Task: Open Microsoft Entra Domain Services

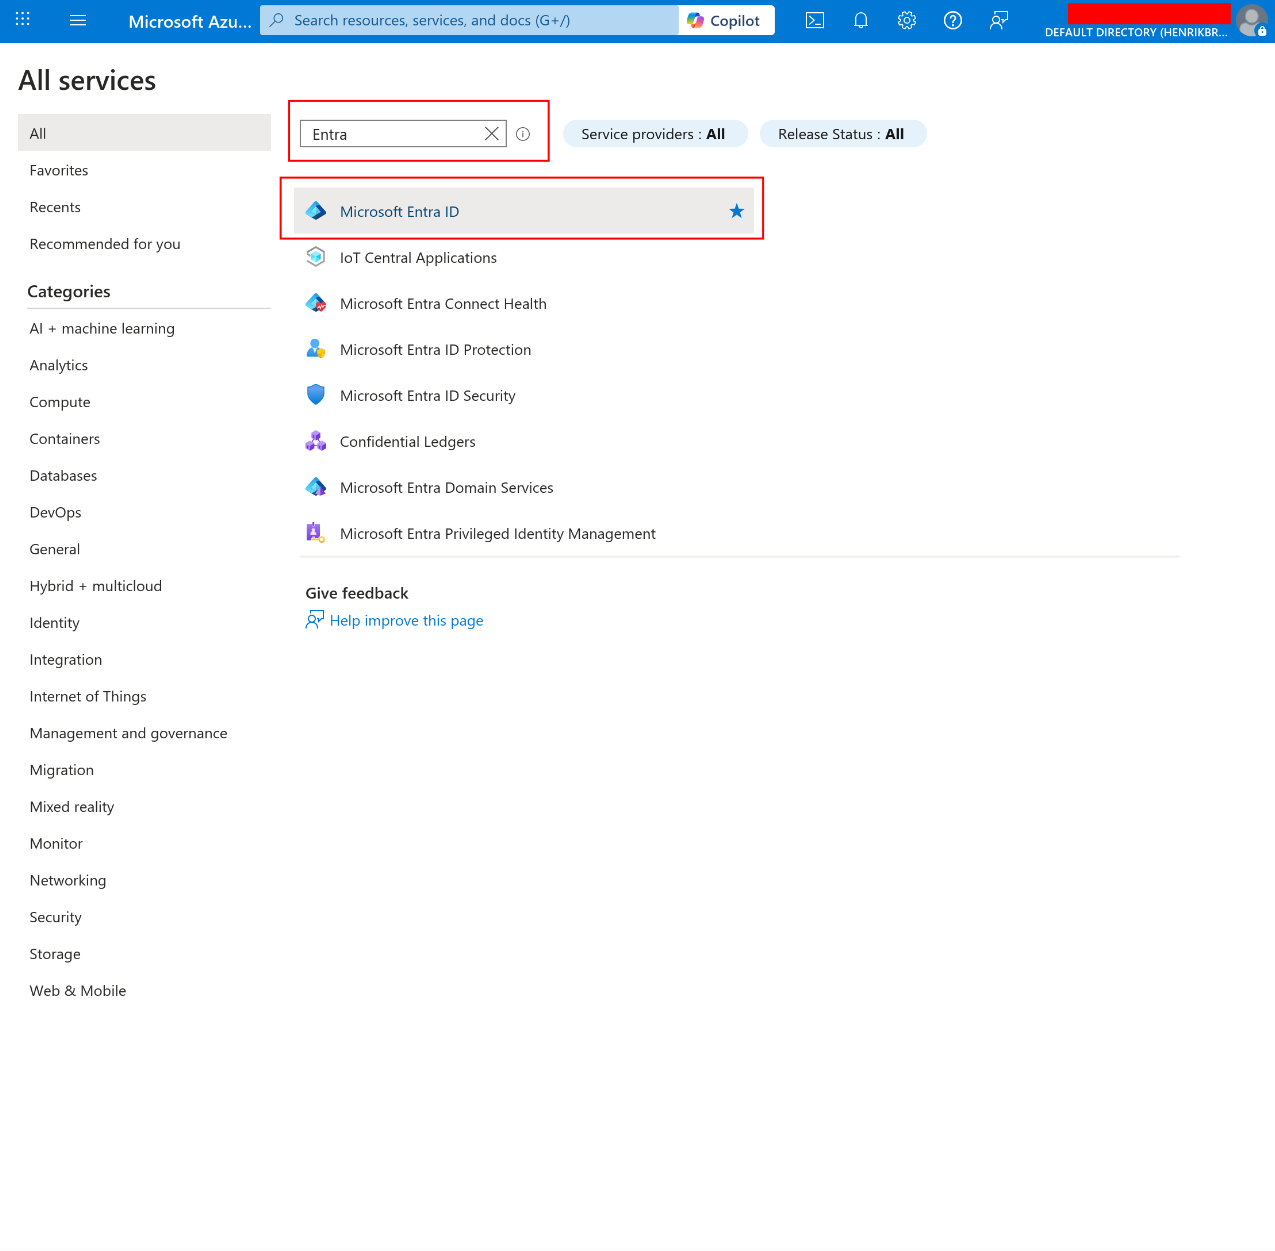Action: 447,487
